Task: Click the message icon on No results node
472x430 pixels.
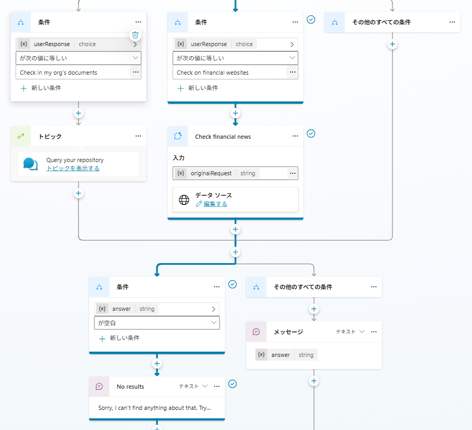Action: tap(99, 387)
